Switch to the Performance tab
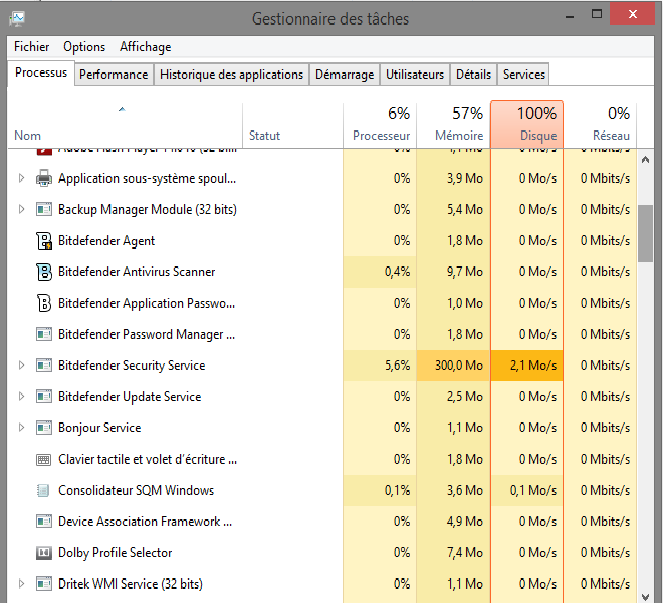The width and height of the screenshot is (663, 603). tap(114, 74)
